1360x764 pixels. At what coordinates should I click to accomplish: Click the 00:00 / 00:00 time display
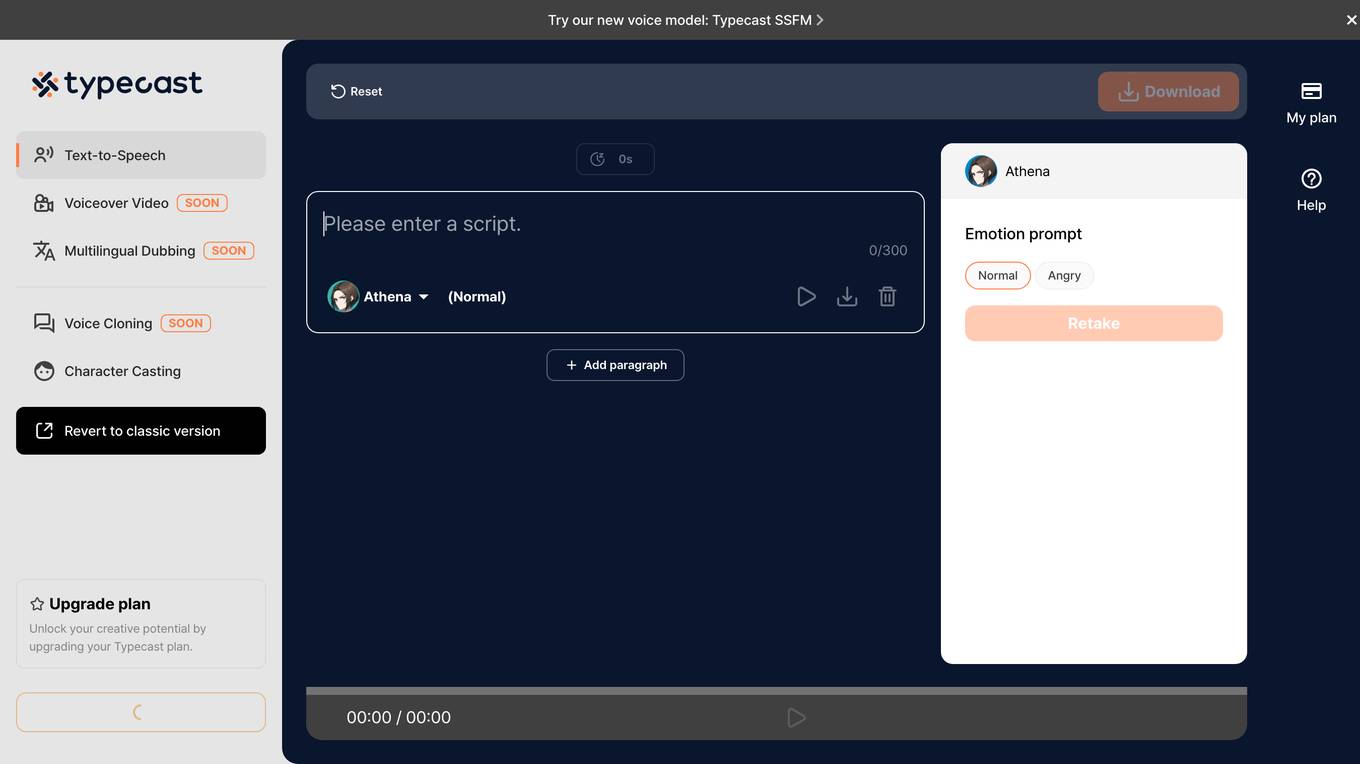[x=399, y=718]
